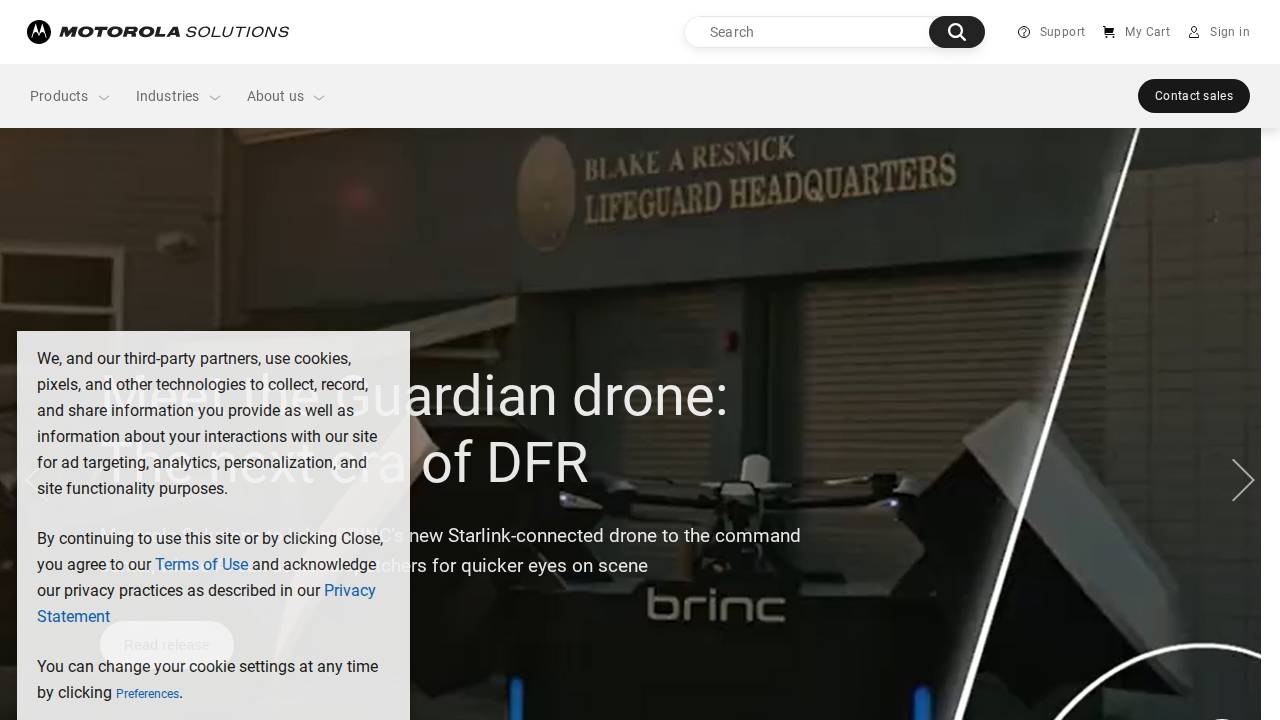Sign in using the person icon
Viewport: 1280px width, 720px height.
point(1194,32)
